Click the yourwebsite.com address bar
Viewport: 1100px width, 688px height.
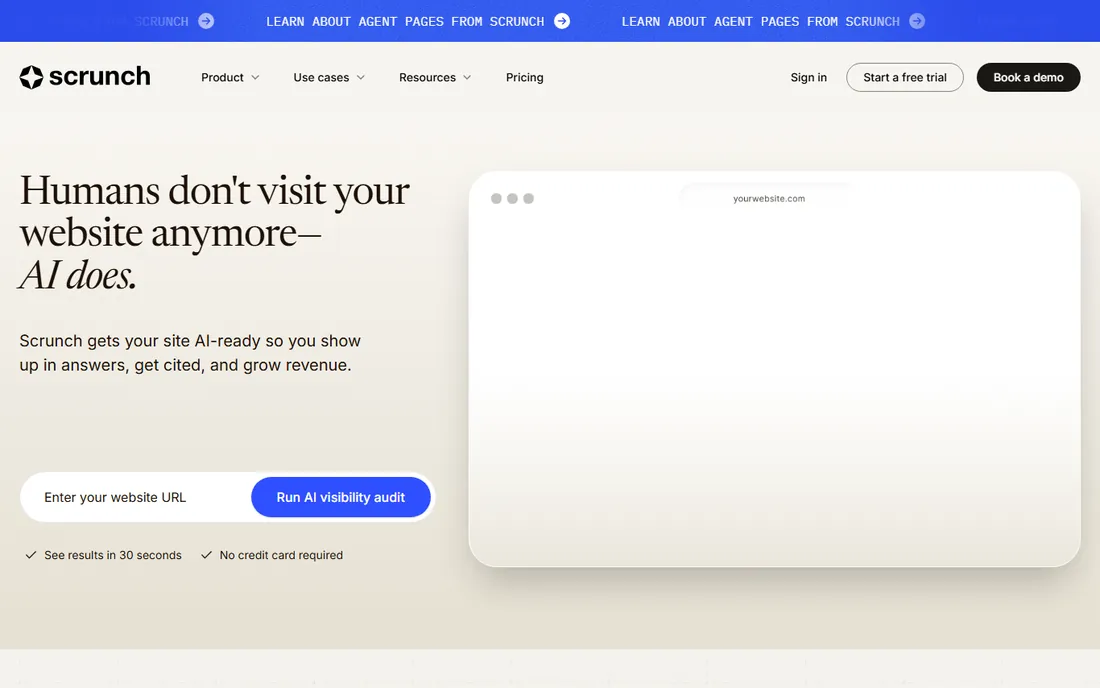pyautogui.click(x=769, y=198)
